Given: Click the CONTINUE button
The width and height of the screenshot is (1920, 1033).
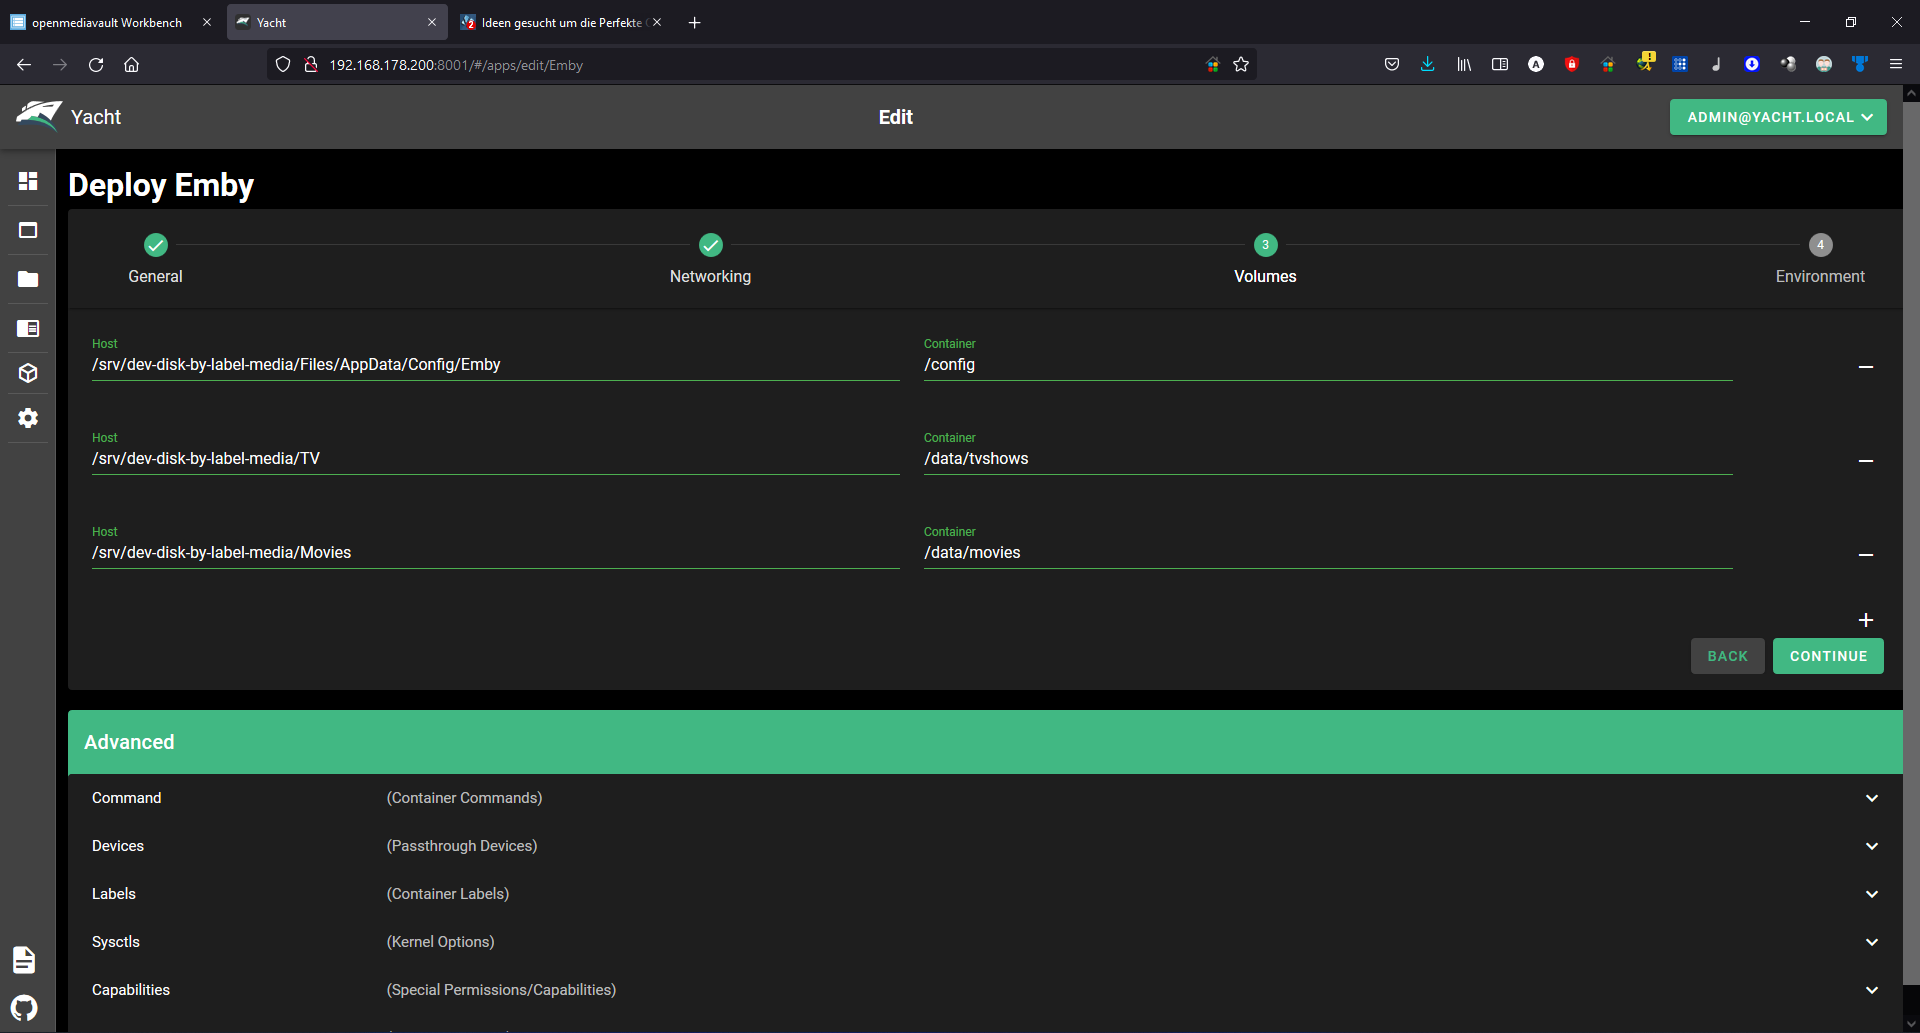Looking at the screenshot, I should 1828,656.
